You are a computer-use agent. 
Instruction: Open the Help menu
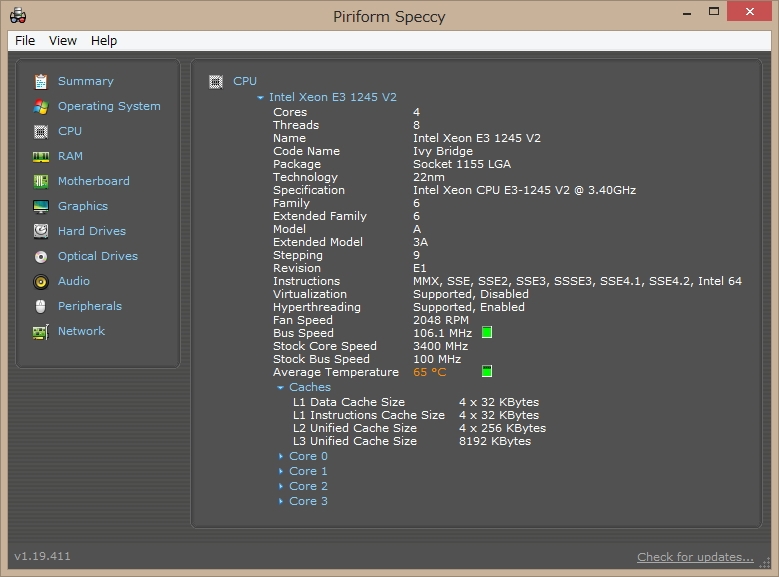click(x=104, y=40)
